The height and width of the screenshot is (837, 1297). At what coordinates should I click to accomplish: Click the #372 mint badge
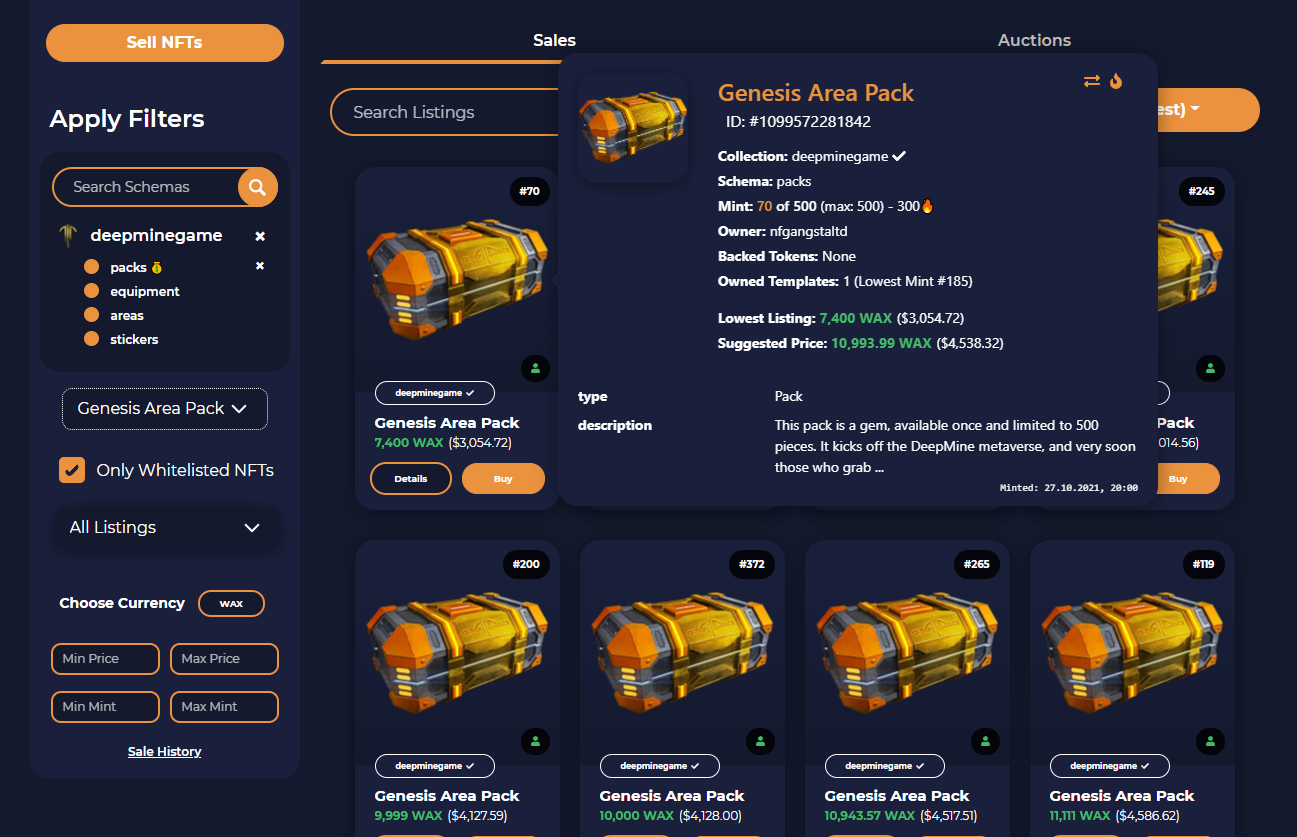(752, 564)
